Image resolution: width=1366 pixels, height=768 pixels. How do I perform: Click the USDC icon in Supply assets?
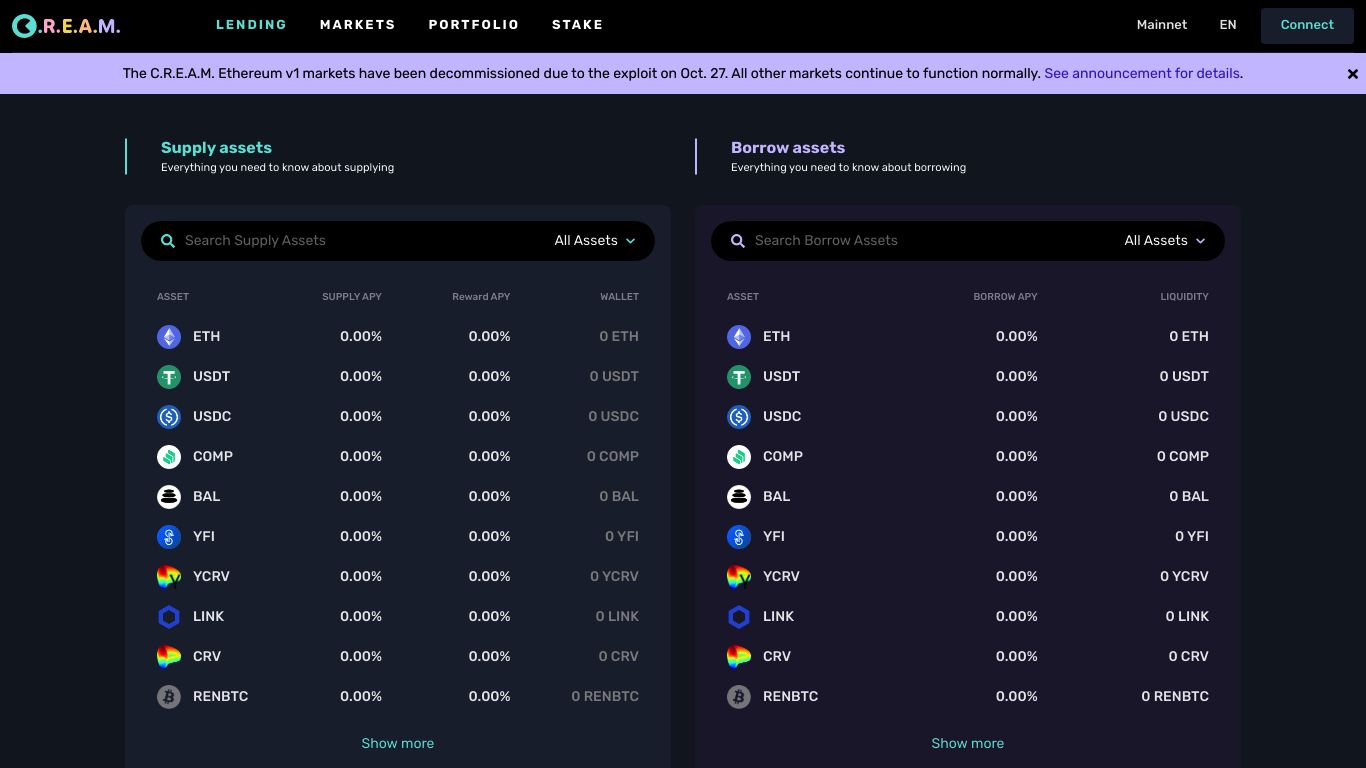(x=169, y=417)
